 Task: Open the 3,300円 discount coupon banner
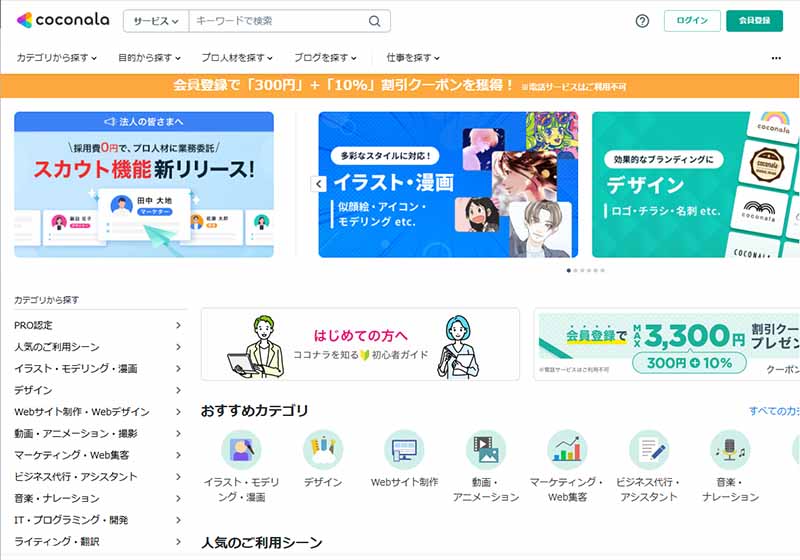(667, 344)
